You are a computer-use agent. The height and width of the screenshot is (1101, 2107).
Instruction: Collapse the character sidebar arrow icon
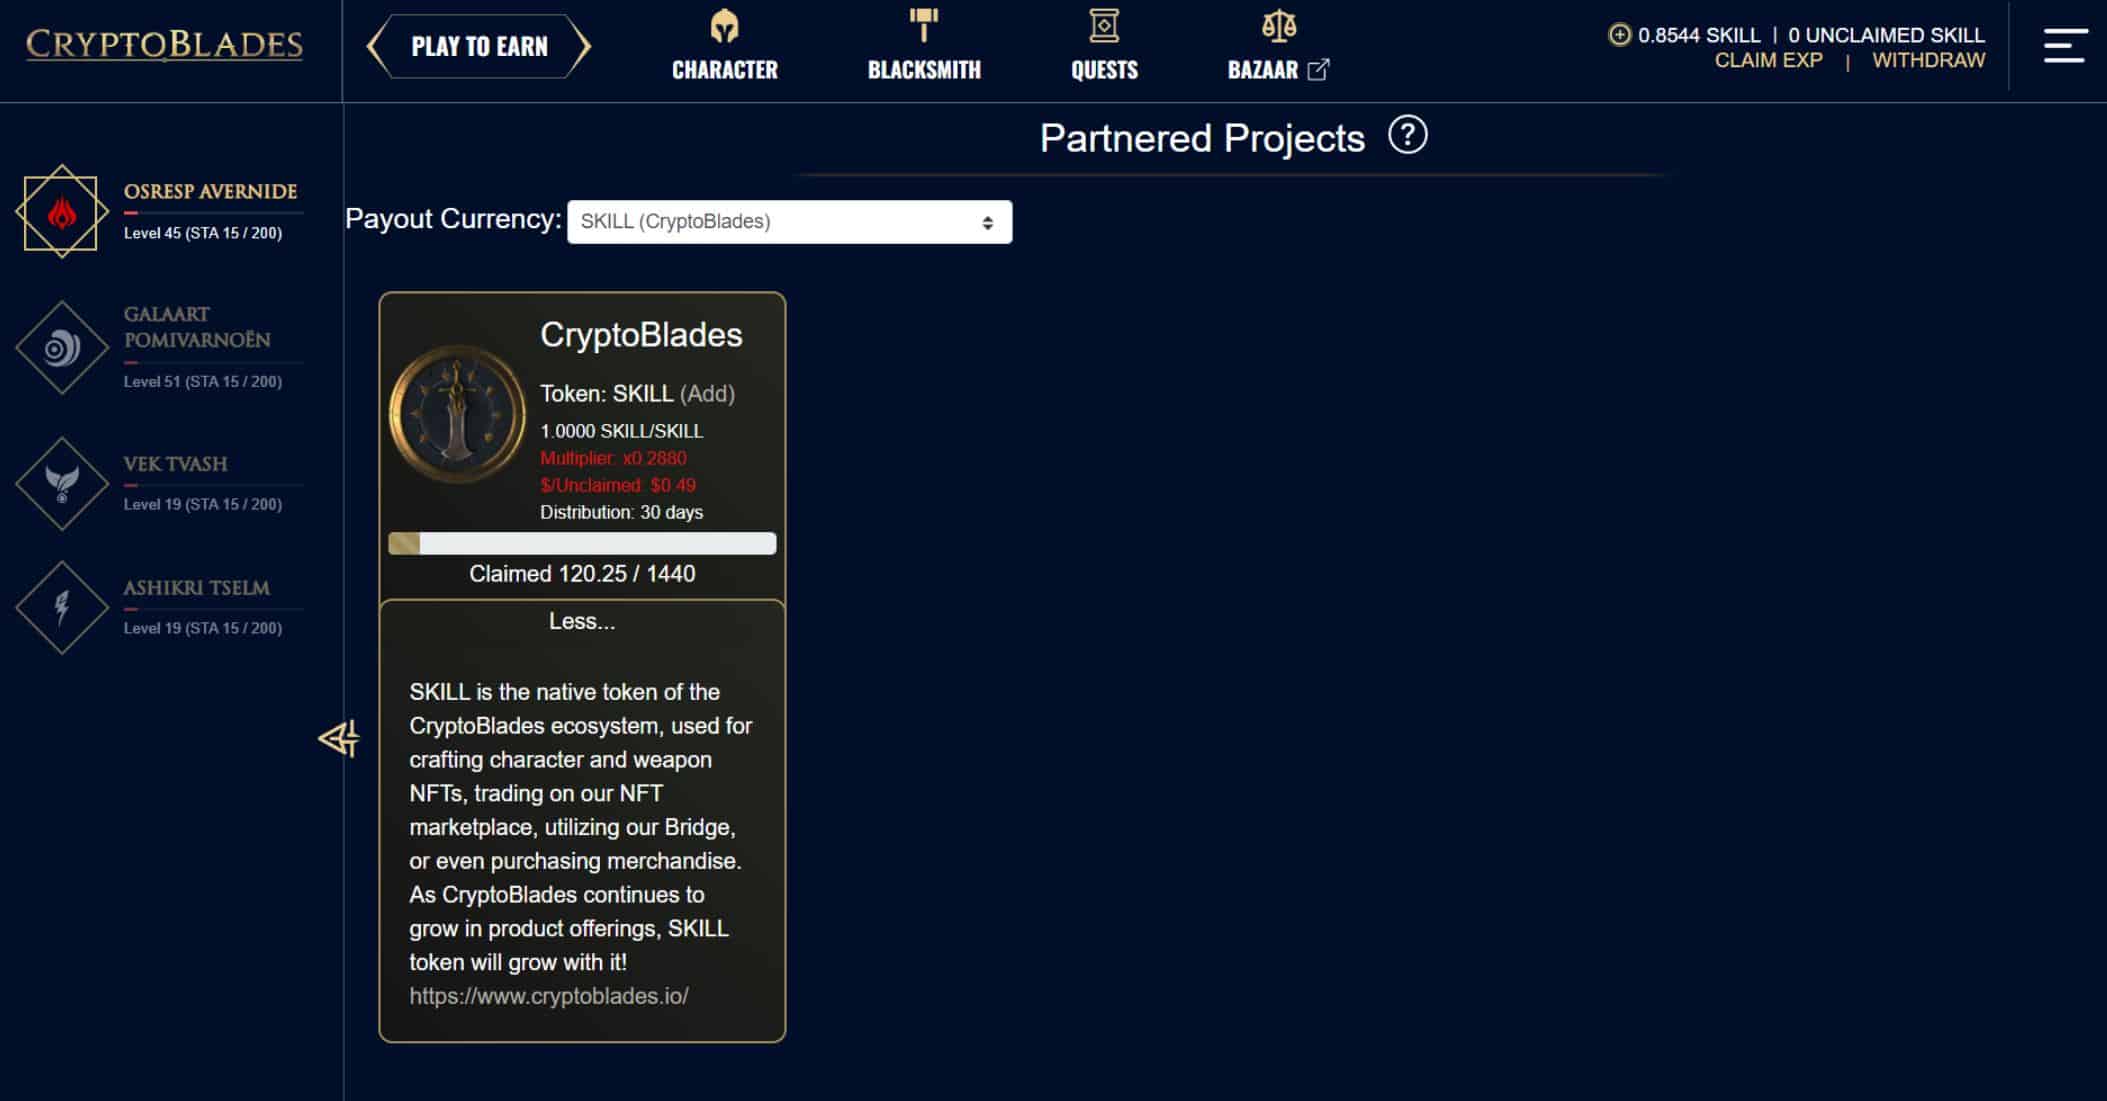click(339, 739)
